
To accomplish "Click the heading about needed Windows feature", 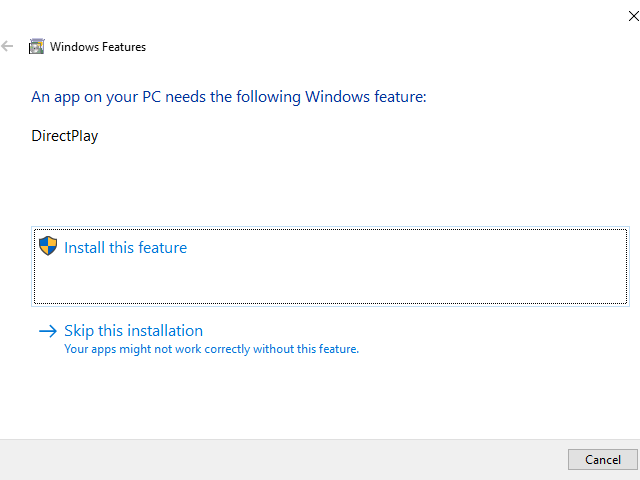I will tap(229, 97).
